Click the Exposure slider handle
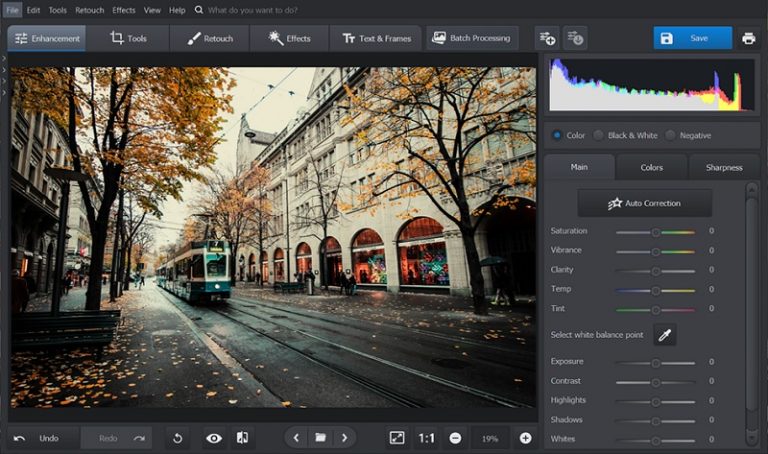Viewport: 768px width, 454px height. 655,363
